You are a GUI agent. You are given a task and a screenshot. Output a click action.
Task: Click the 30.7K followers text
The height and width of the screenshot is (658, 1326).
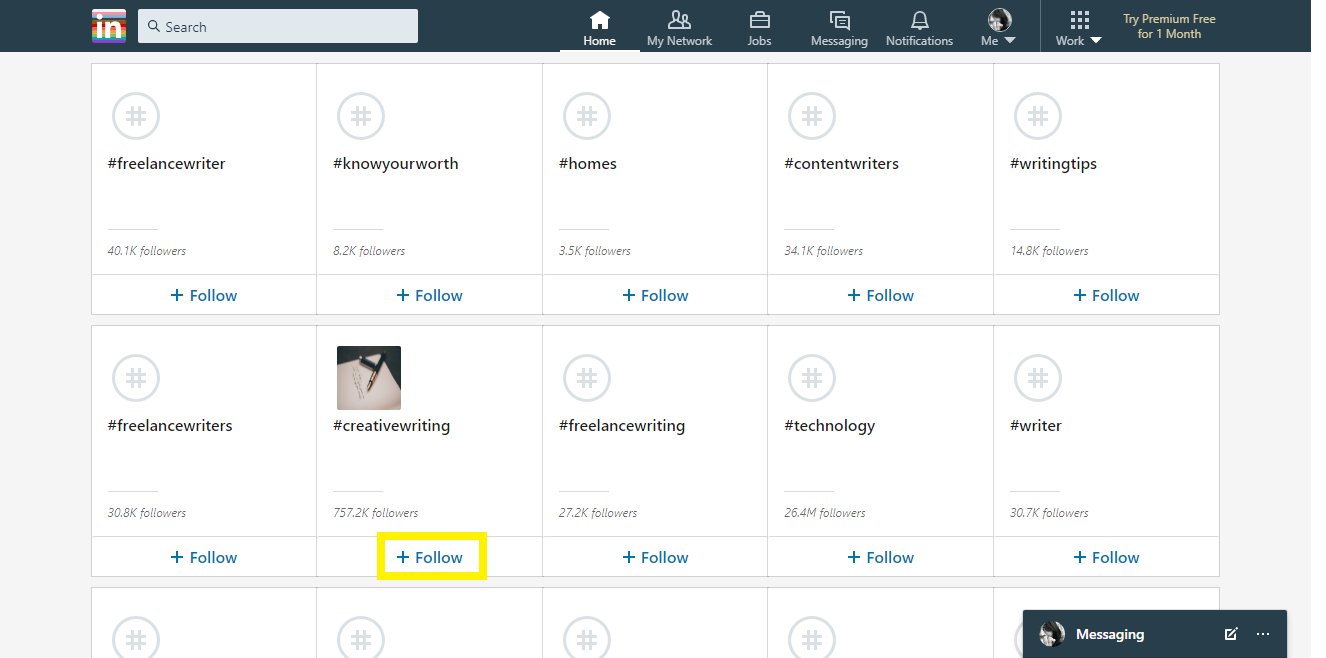coord(1049,513)
